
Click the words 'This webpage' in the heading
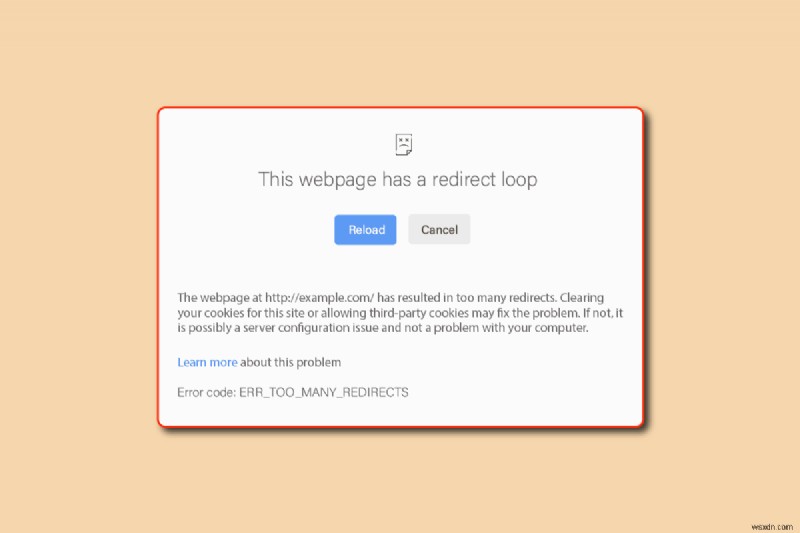[317, 180]
